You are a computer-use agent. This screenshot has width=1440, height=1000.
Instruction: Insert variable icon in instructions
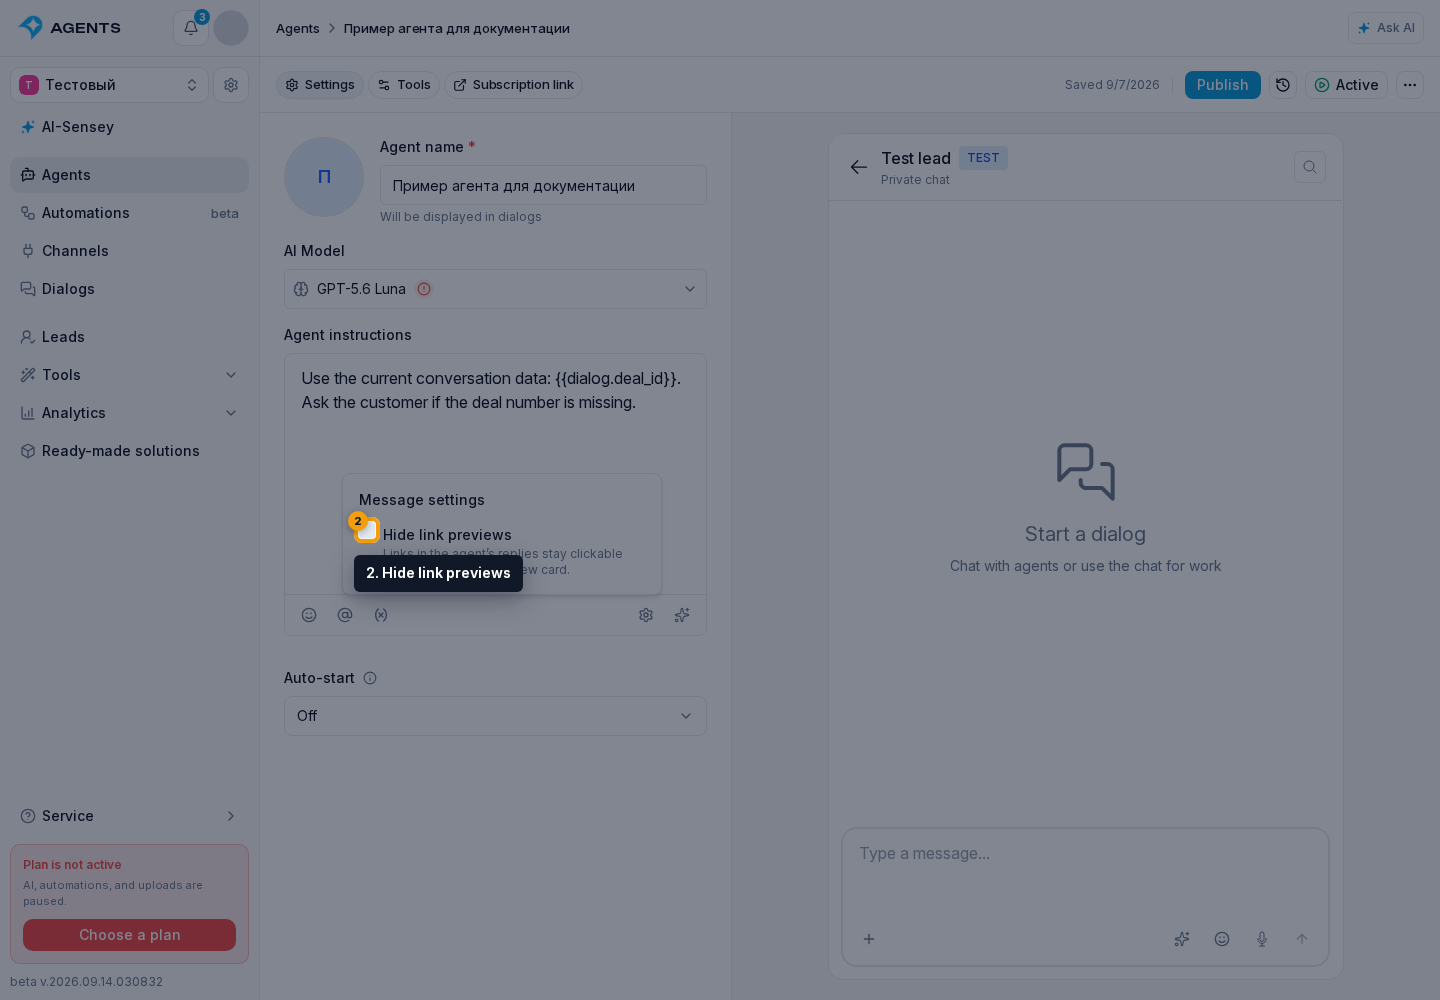(x=381, y=615)
